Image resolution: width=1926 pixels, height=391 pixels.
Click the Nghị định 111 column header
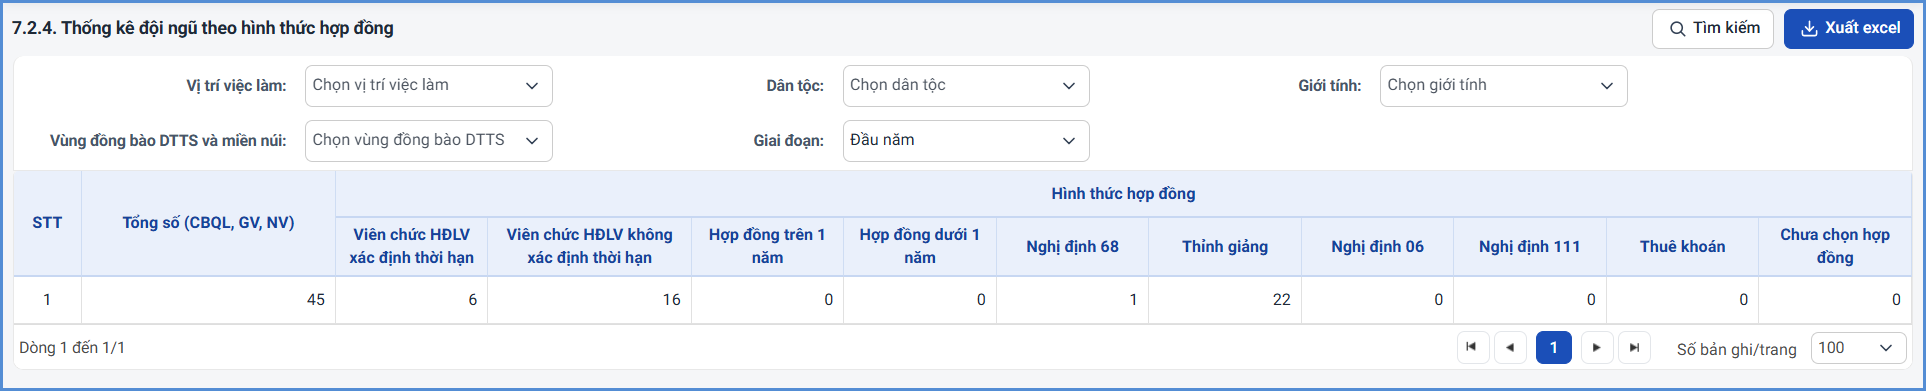[1530, 246]
